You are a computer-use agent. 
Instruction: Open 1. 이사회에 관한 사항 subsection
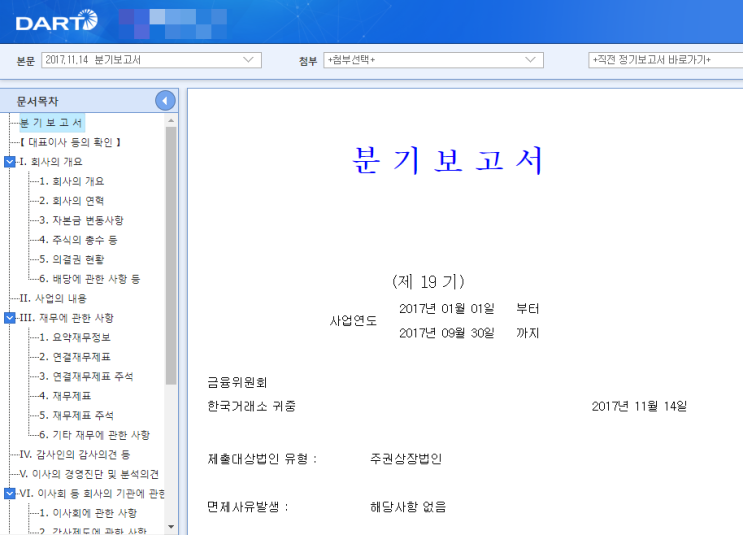coord(88,513)
